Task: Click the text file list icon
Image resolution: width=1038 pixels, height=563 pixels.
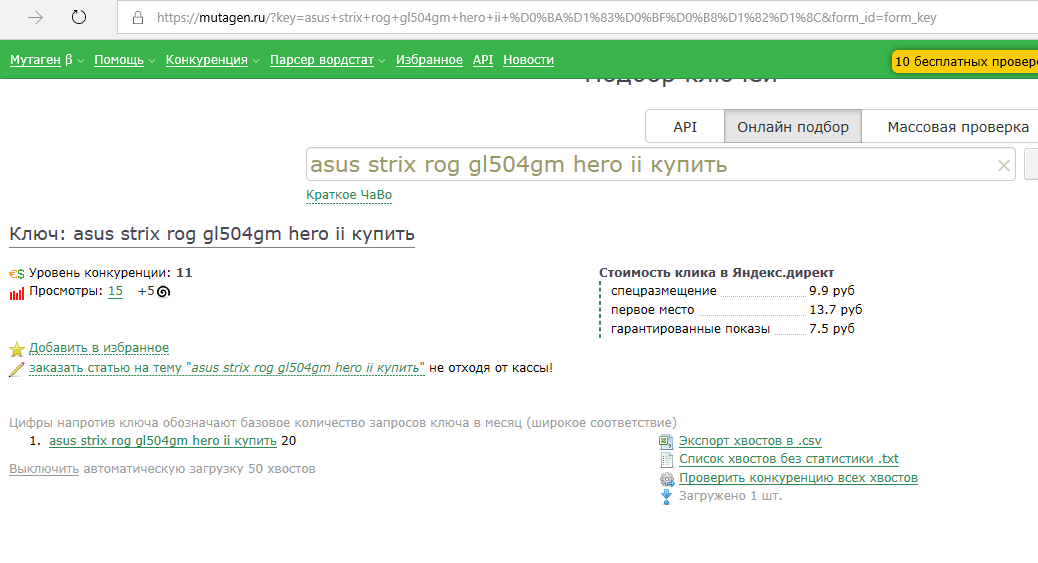Action: click(667, 460)
